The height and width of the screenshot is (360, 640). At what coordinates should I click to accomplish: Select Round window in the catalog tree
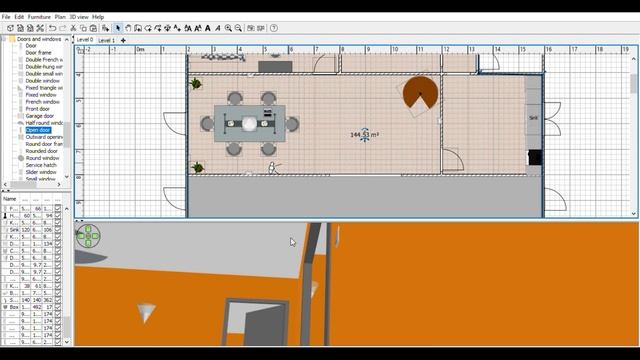pos(42,158)
